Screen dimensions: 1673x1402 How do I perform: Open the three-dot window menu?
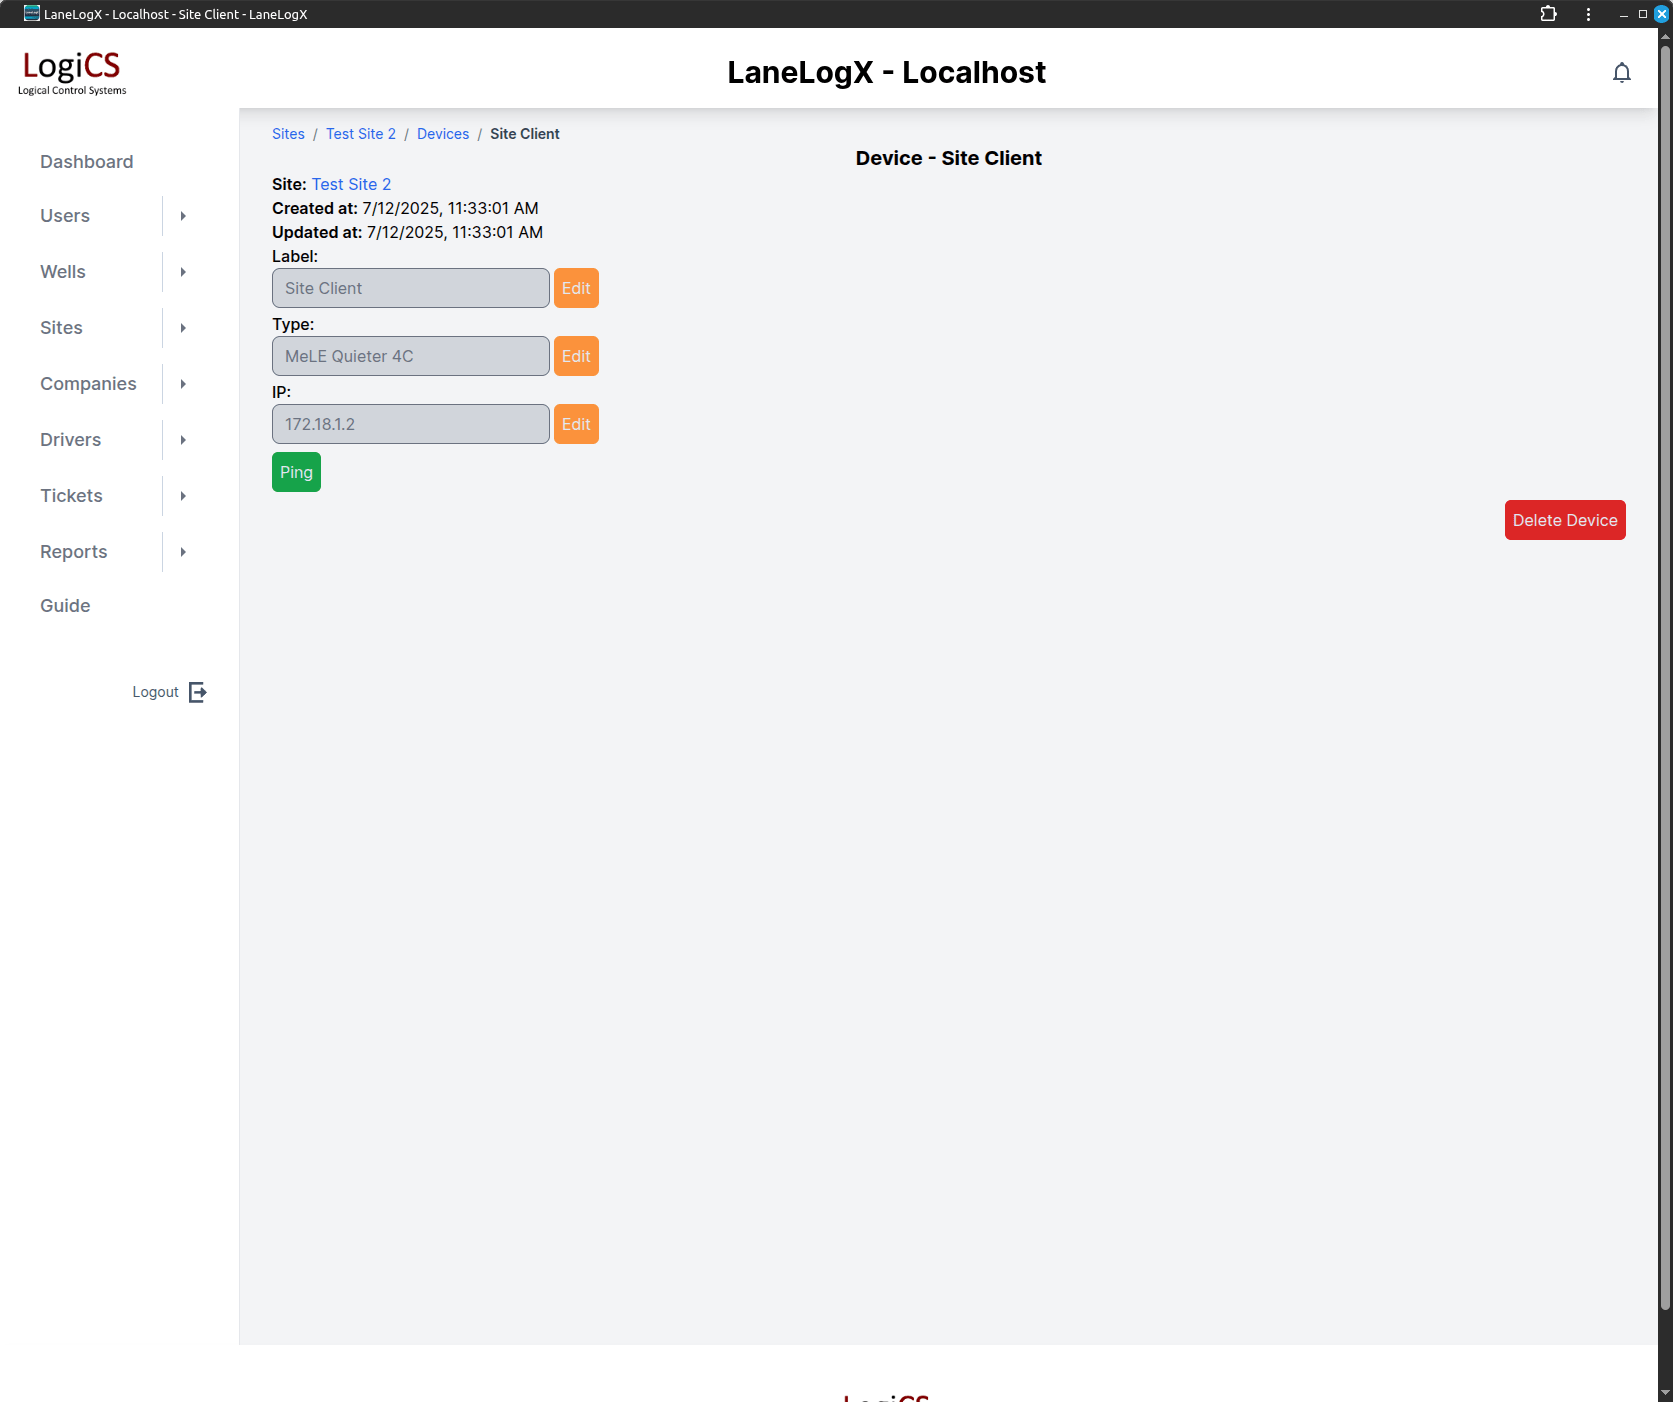pyautogui.click(x=1588, y=14)
